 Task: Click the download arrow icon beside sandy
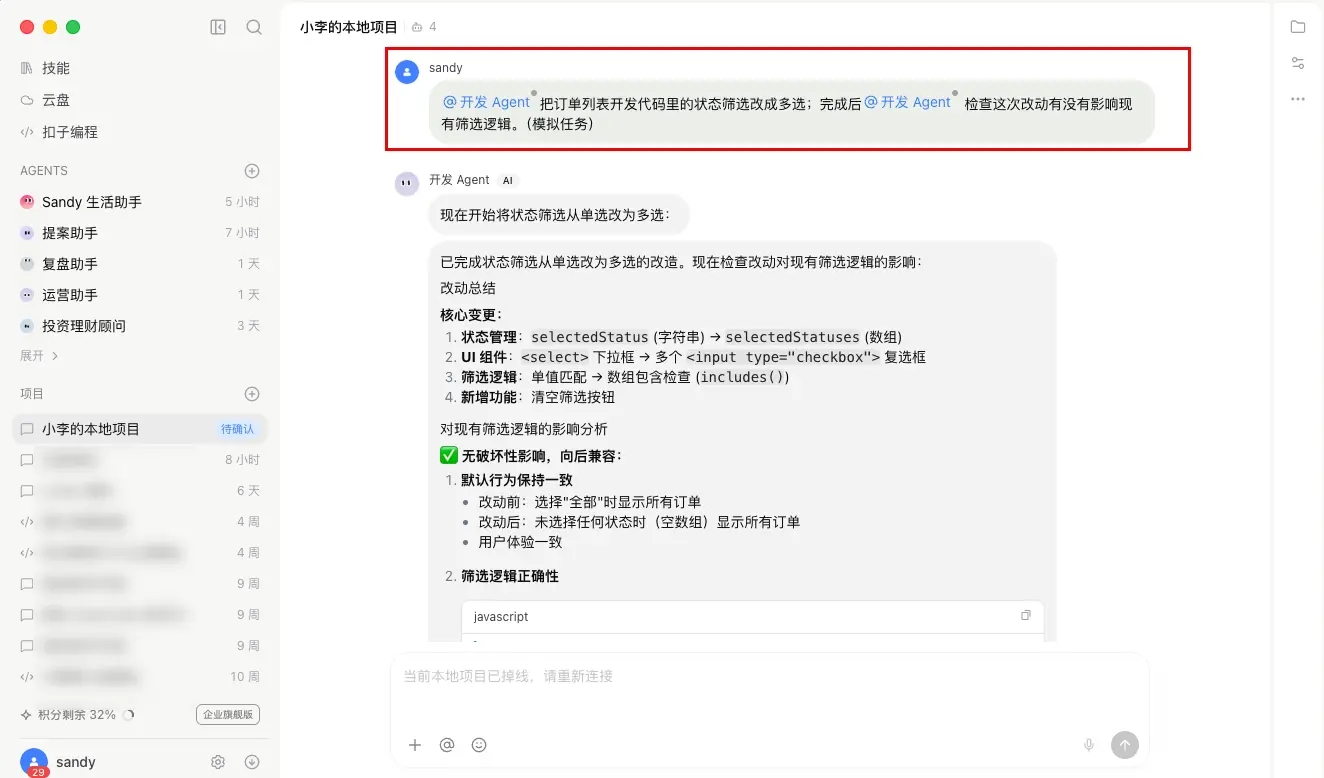coord(252,762)
